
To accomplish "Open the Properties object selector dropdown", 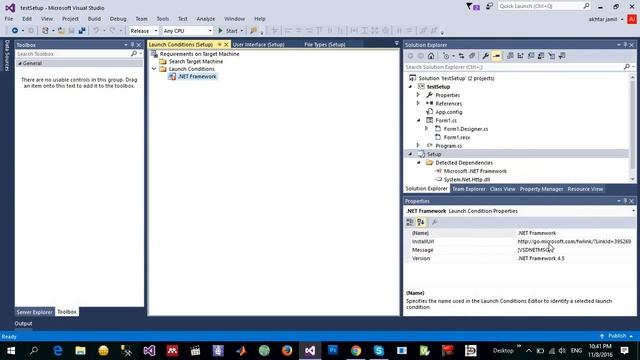I will coord(633,211).
